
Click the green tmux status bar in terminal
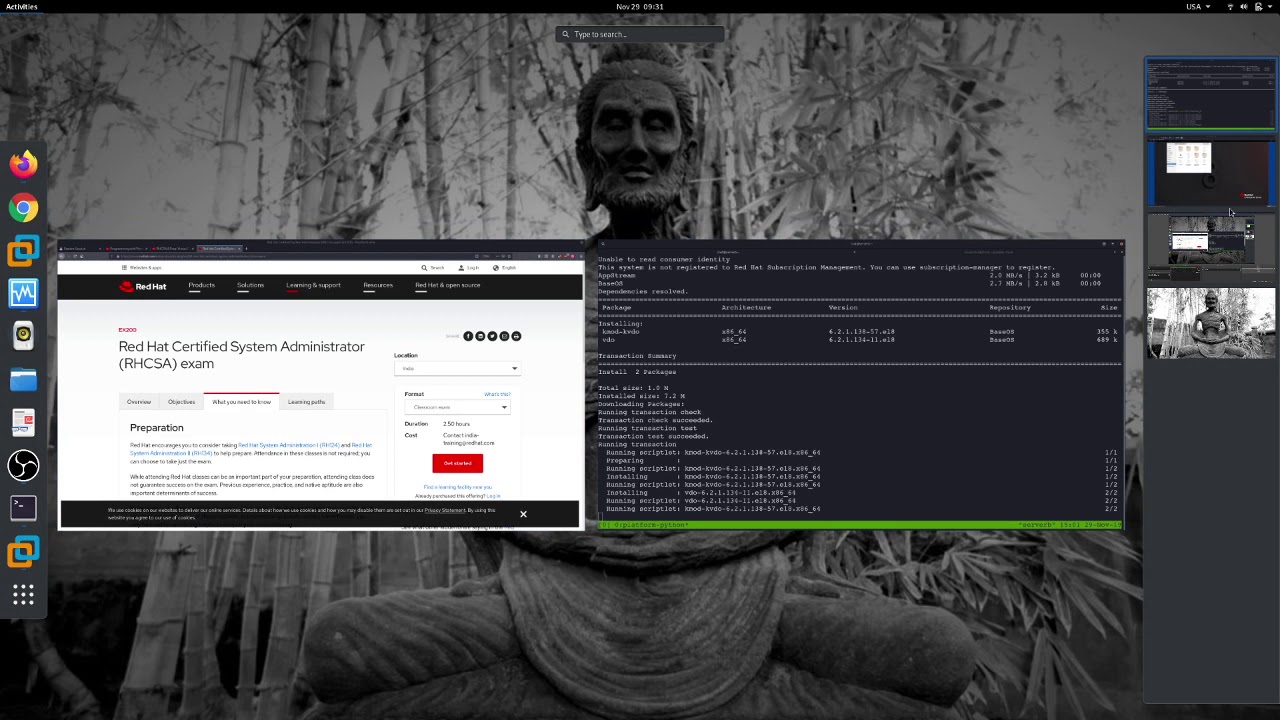[860, 525]
